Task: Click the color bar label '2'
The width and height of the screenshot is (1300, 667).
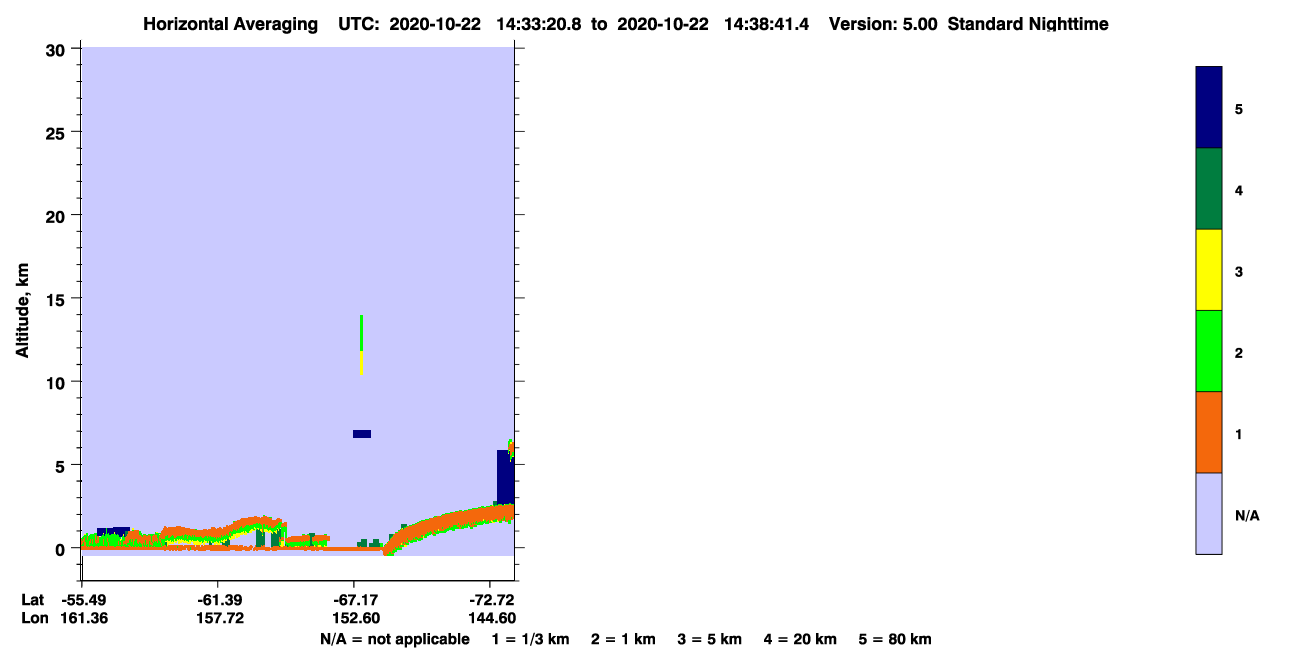Action: coord(1239,353)
